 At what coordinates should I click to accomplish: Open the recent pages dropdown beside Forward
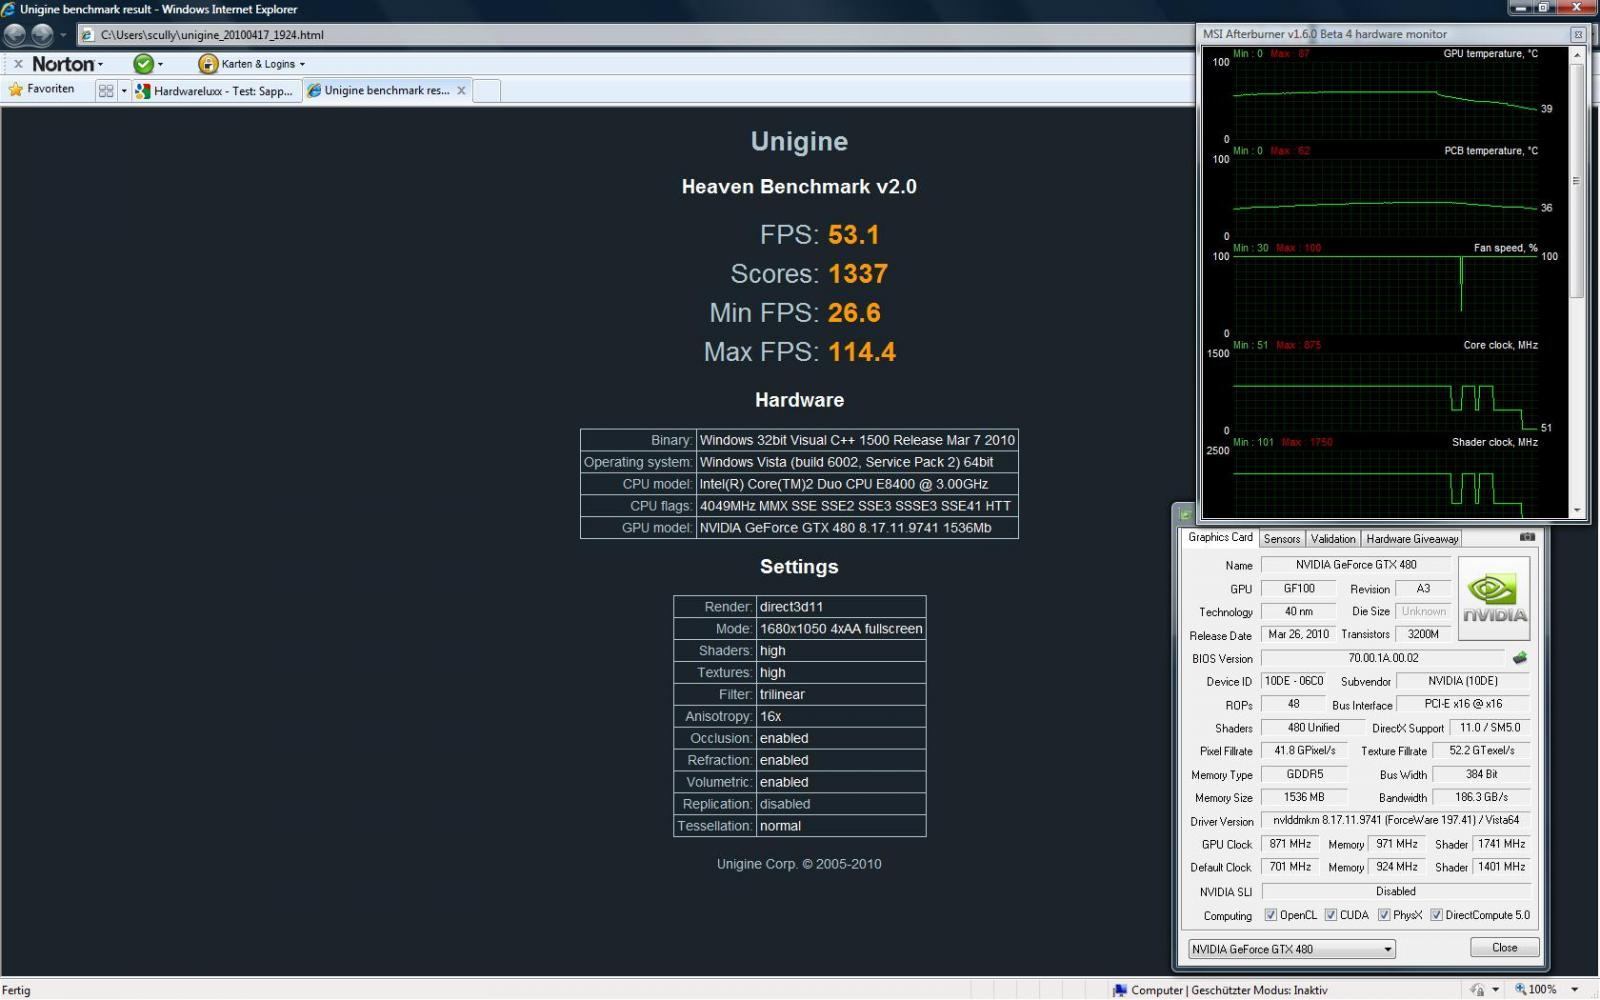point(63,35)
